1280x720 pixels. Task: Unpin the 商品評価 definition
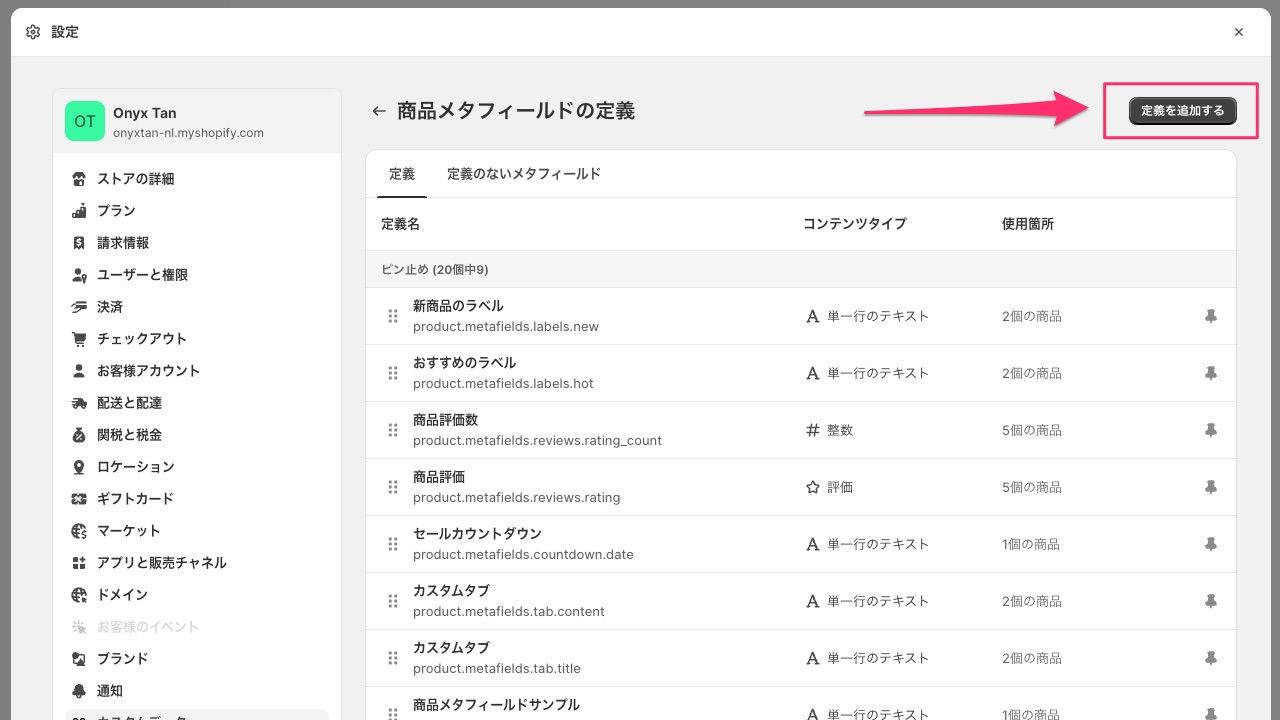tap(1210, 487)
